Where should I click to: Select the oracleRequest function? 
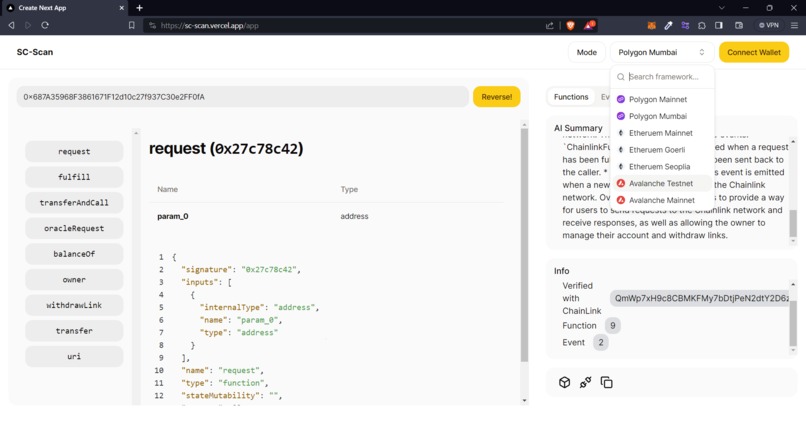tap(74, 228)
